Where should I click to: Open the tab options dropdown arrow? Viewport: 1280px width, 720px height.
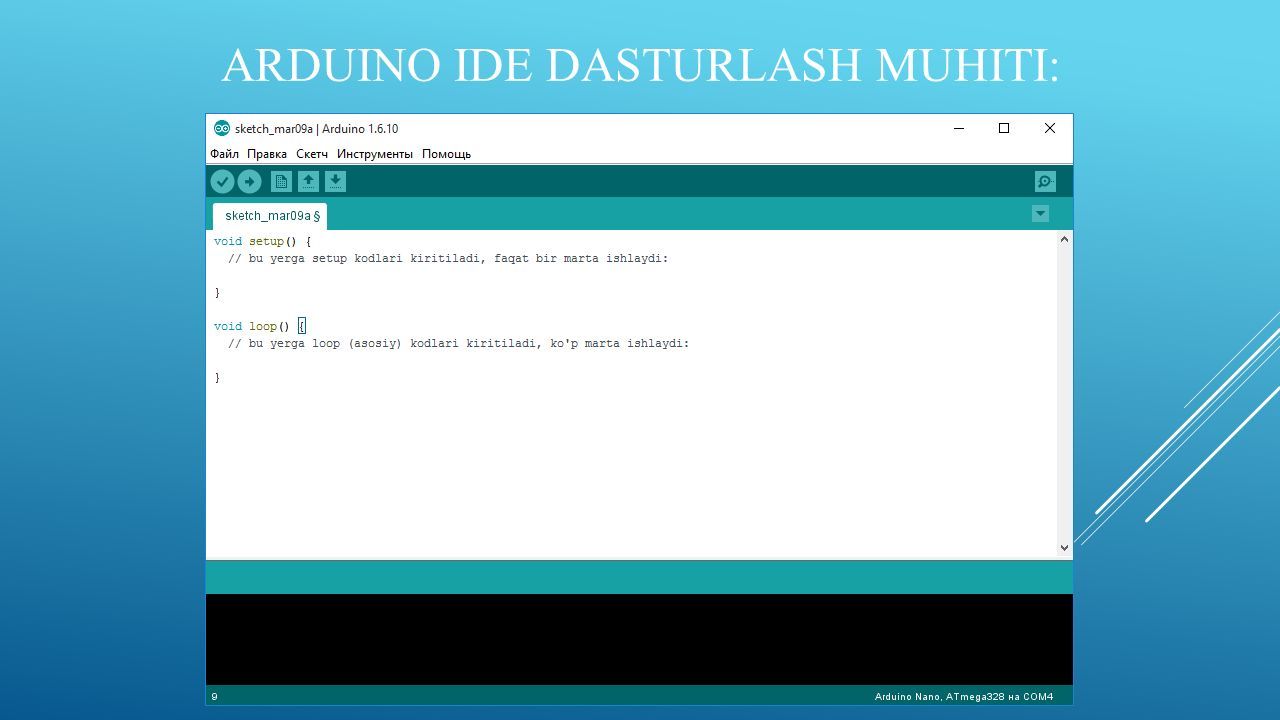(1040, 214)
